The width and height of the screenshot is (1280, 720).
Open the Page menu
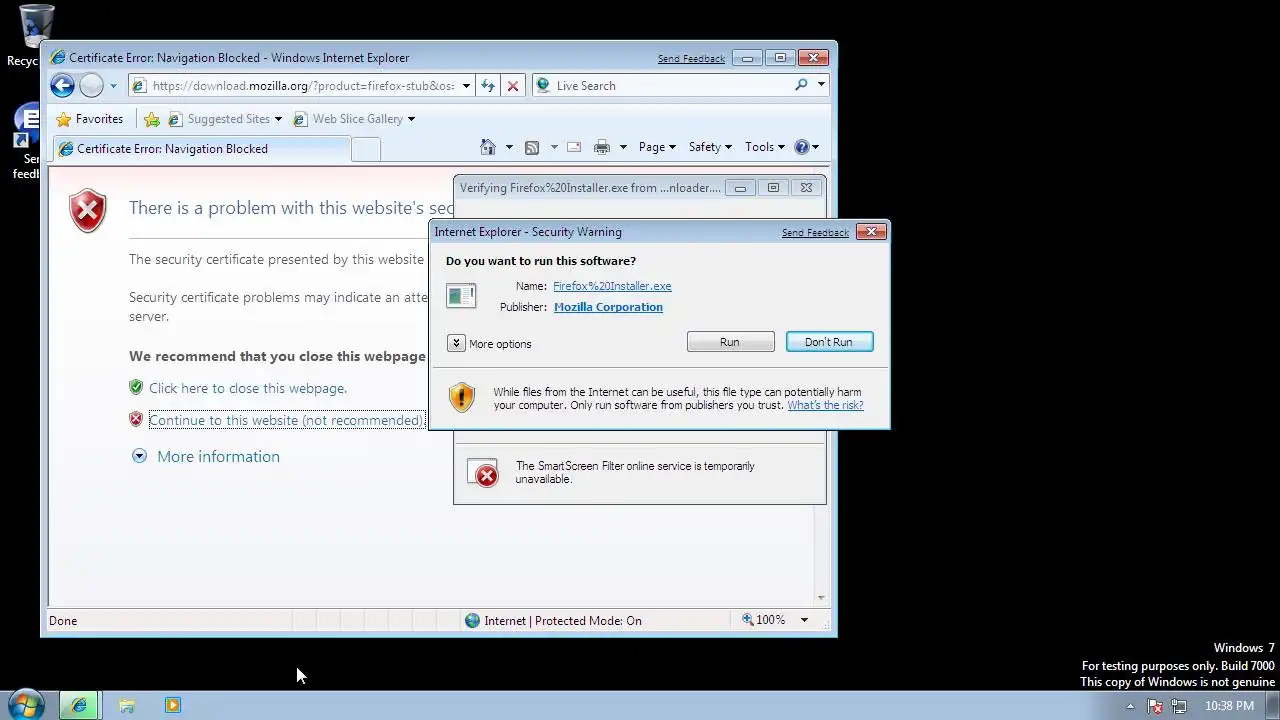coord(657,147)
